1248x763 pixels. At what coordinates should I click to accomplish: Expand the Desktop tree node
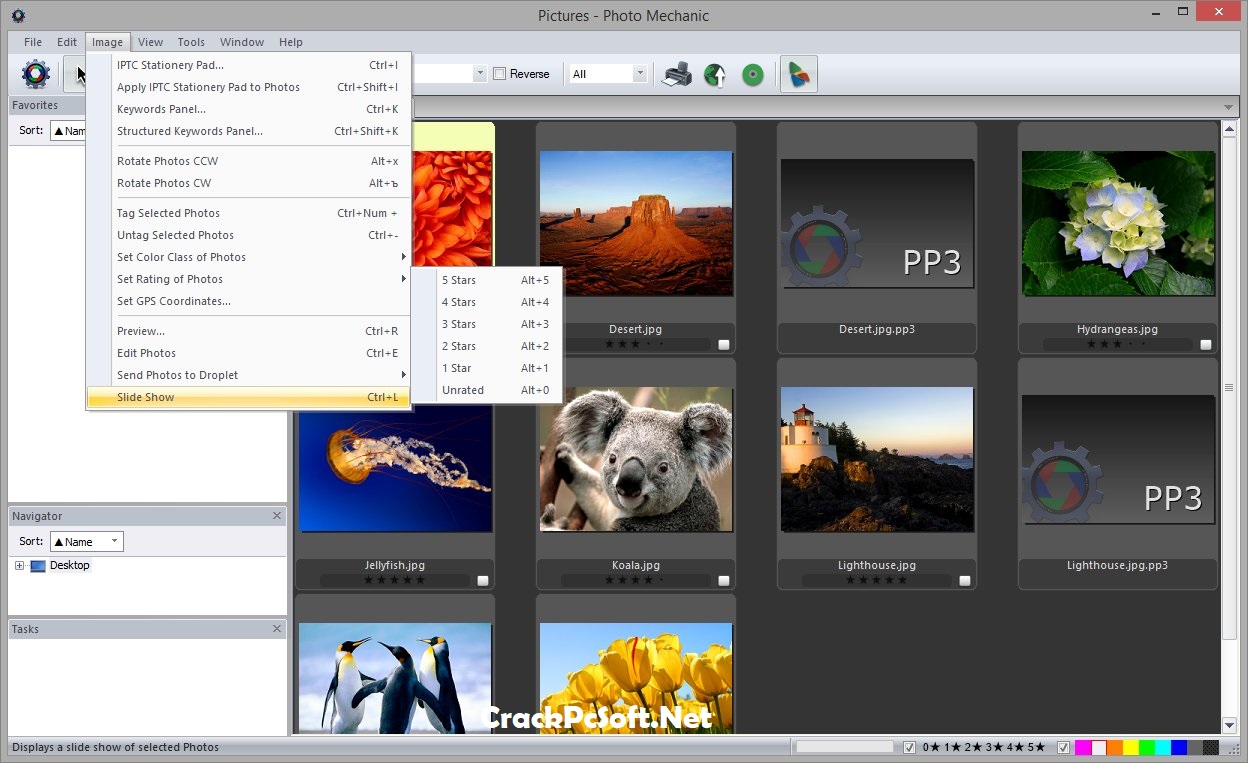pyautogui.click(x=19, y=566)
